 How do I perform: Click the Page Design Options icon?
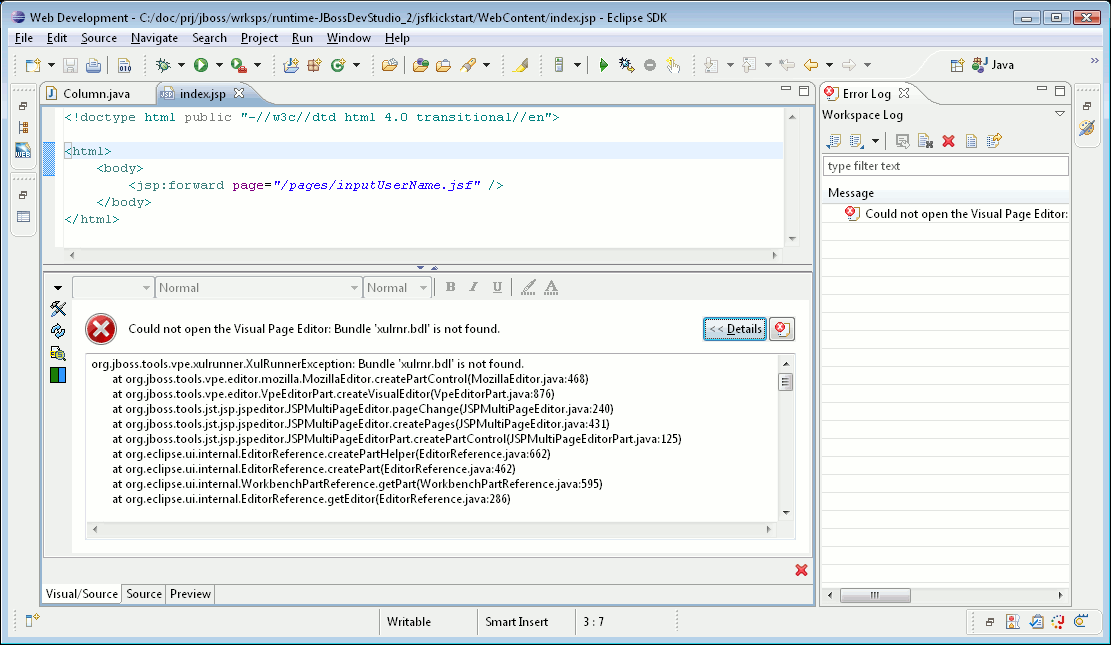58,353
